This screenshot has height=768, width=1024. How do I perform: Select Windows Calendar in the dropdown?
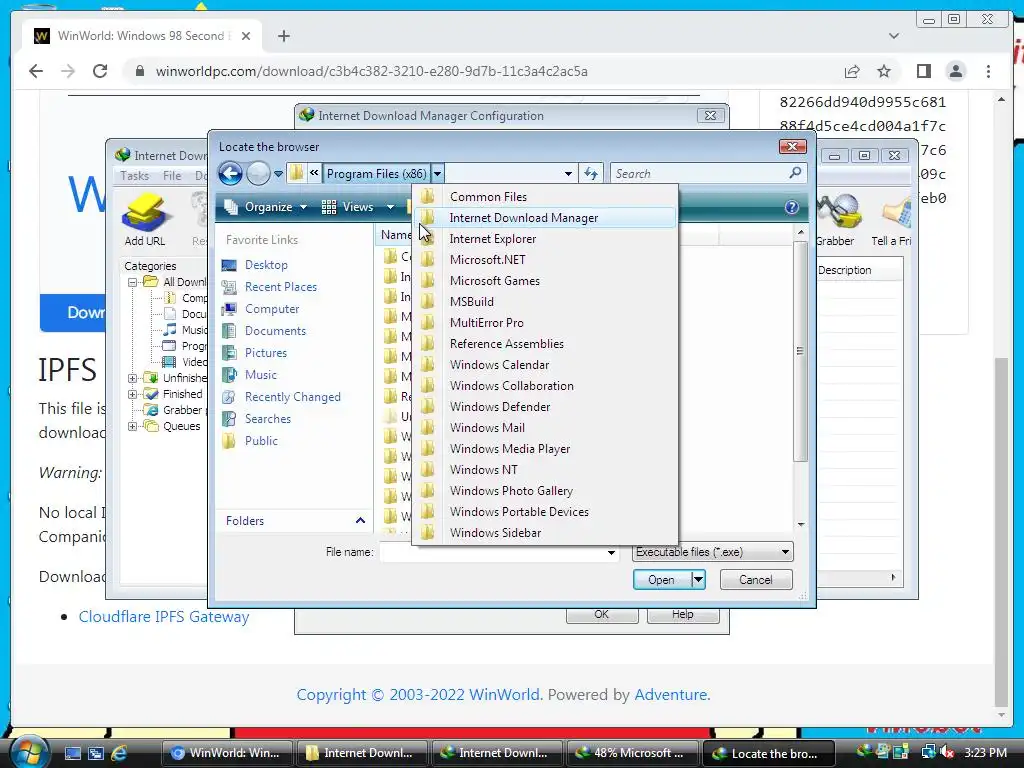click(x=545, y=364)
